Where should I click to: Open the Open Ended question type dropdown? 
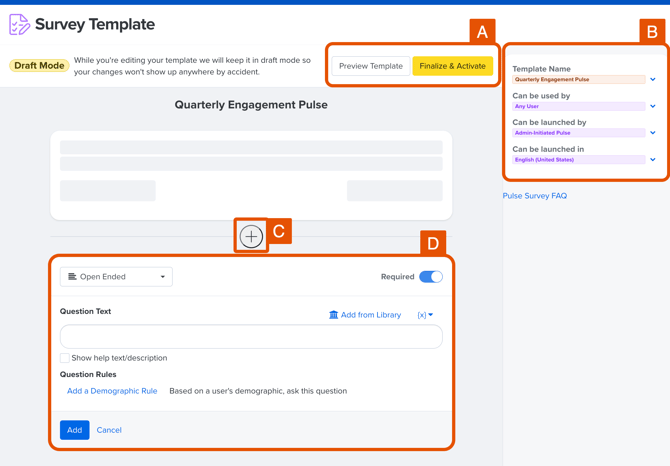click(116, 277)
